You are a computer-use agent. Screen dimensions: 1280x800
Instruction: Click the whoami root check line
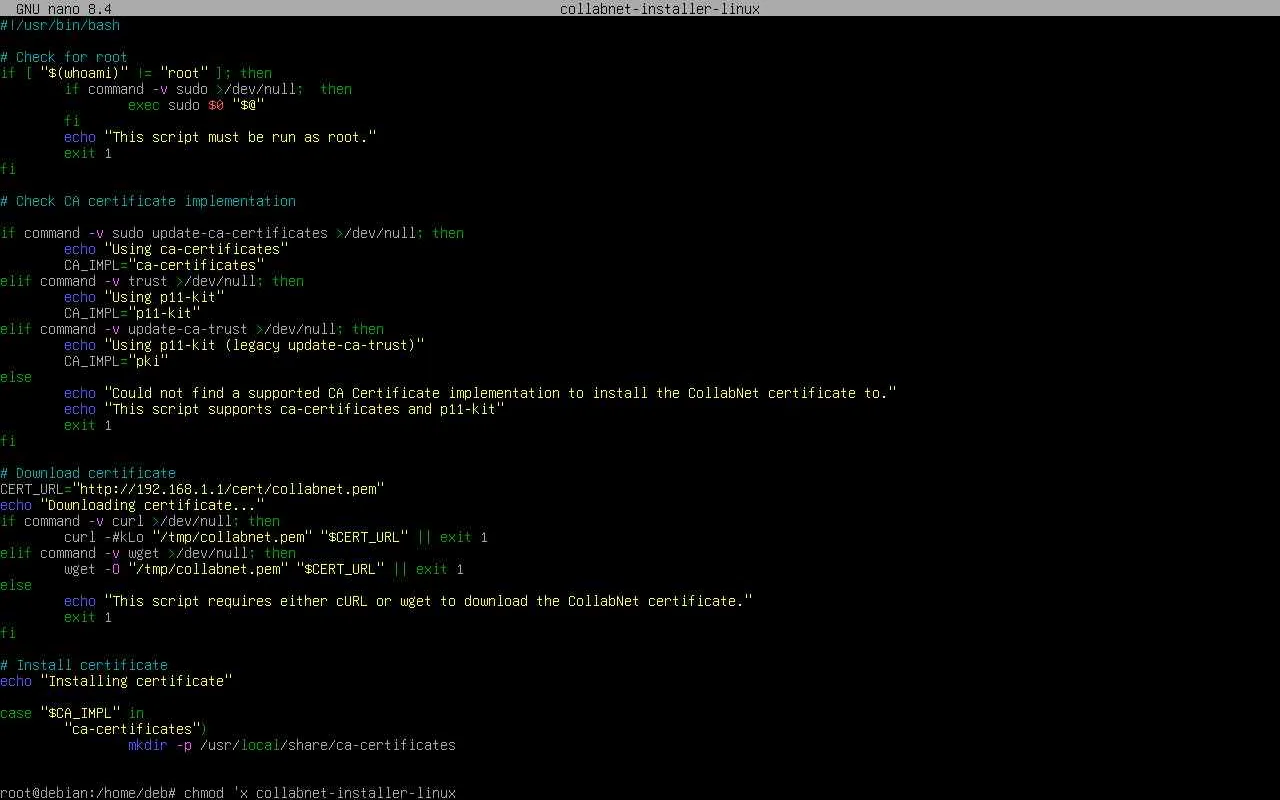pos(136,73)
